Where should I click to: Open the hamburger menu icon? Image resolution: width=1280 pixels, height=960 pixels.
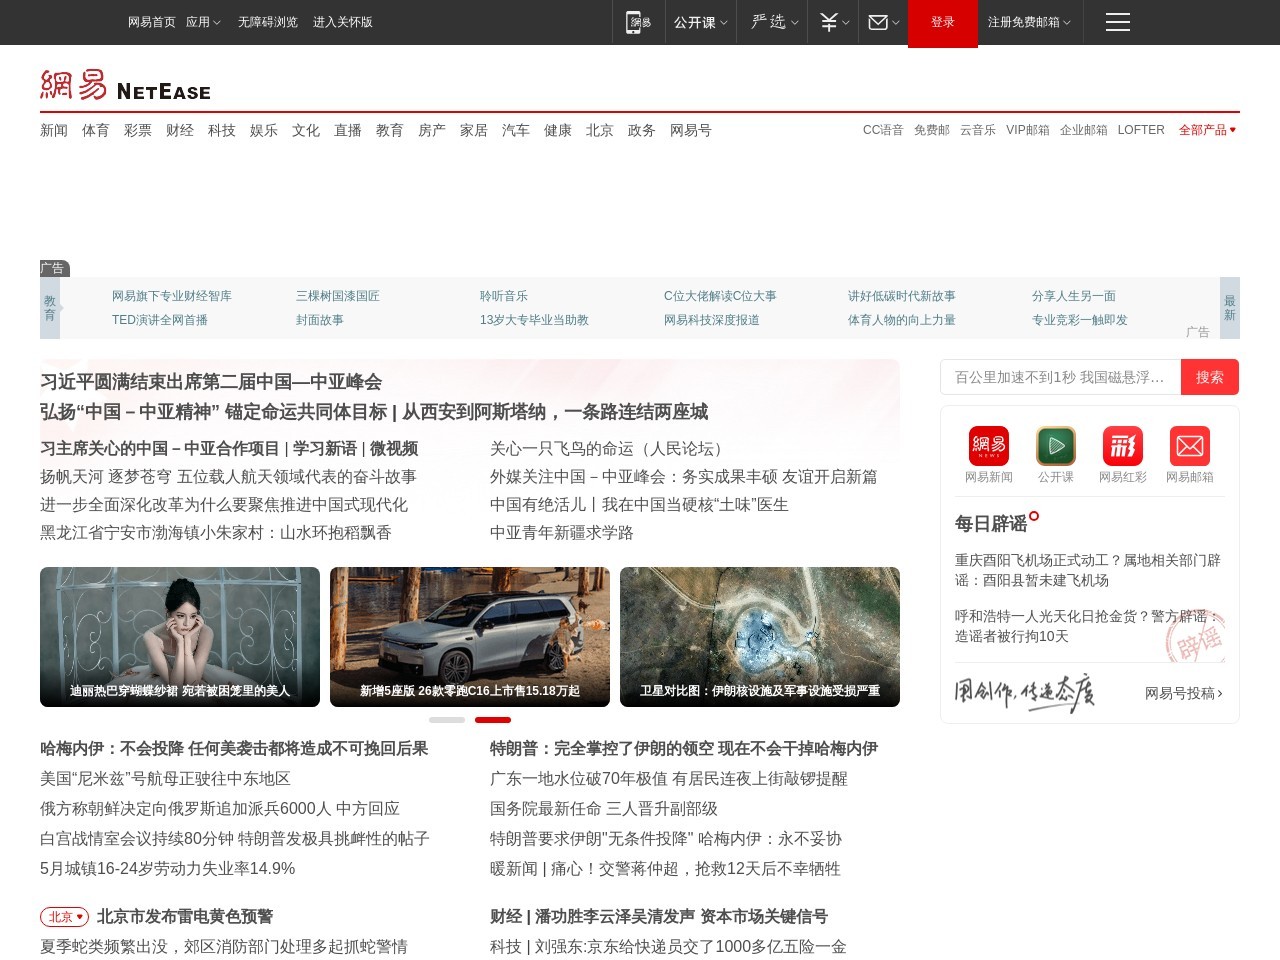click(x=1118, y=22)
